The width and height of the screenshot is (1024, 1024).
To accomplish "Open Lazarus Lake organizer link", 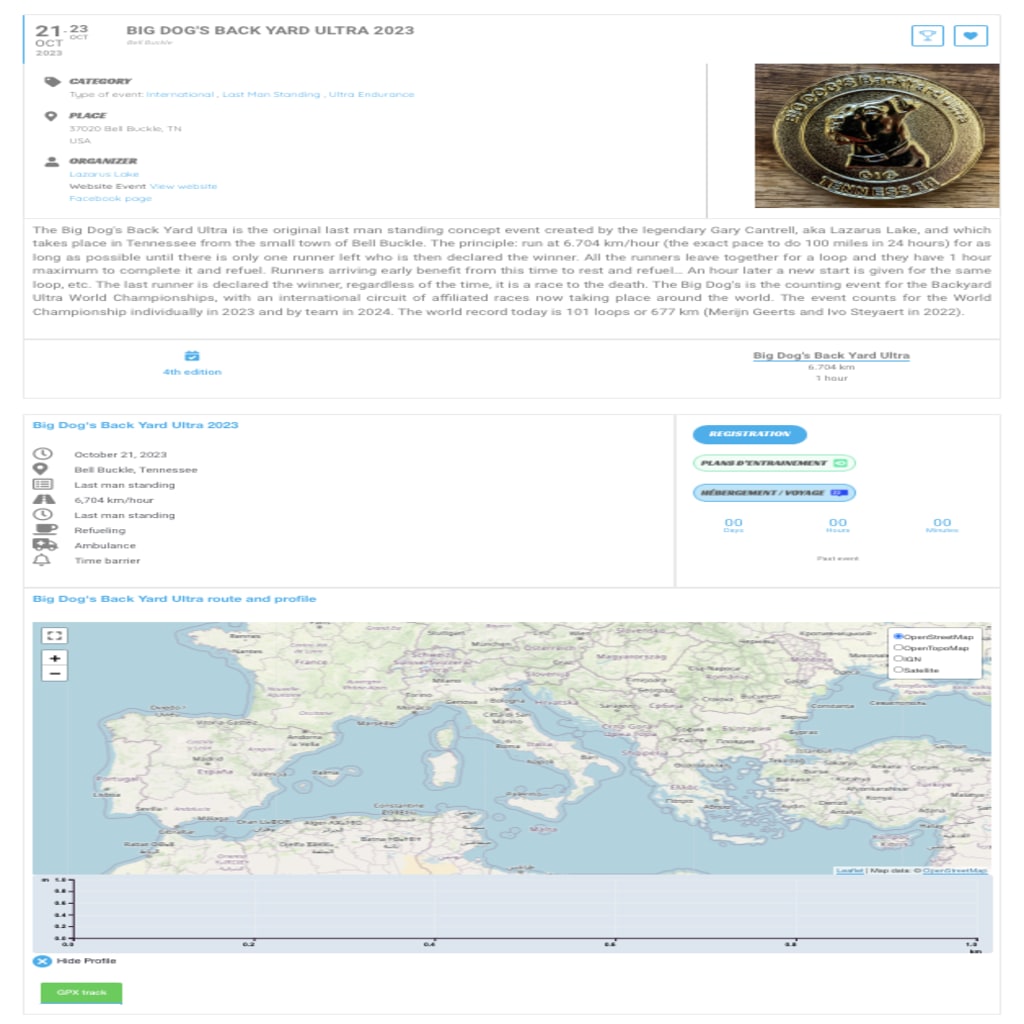I will [104, 174].
